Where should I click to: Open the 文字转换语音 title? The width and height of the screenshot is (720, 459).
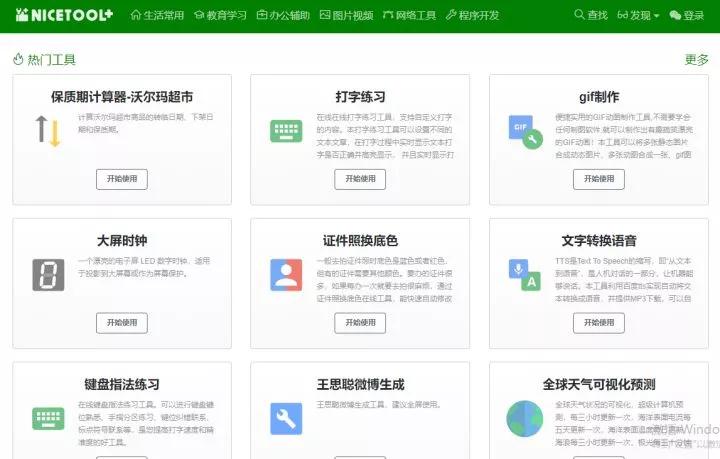pos(599,241)
